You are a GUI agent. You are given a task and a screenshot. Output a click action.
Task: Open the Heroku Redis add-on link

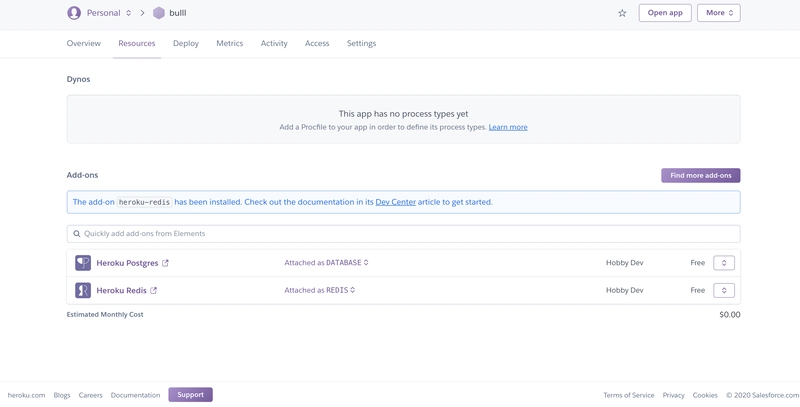(x=121, y=291)
